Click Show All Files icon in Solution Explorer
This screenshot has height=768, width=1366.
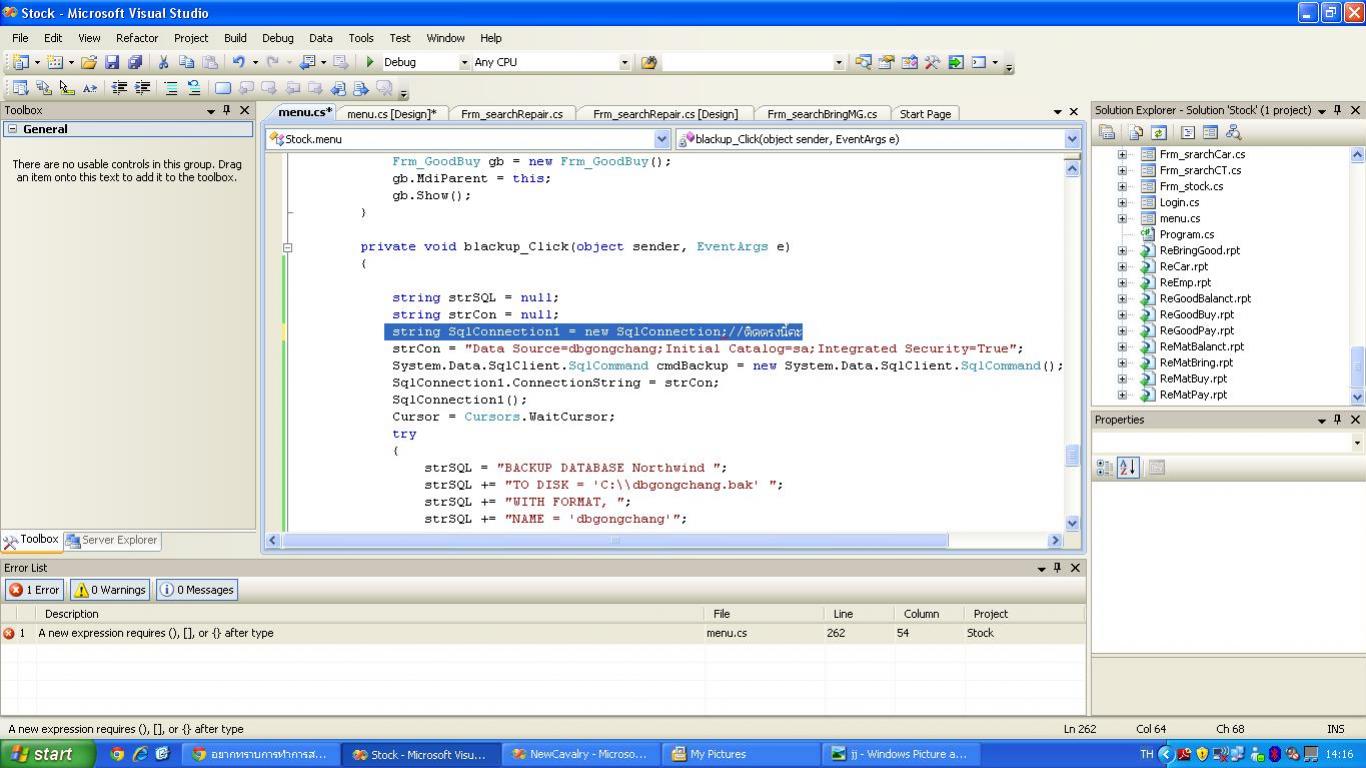point(1136,132)
